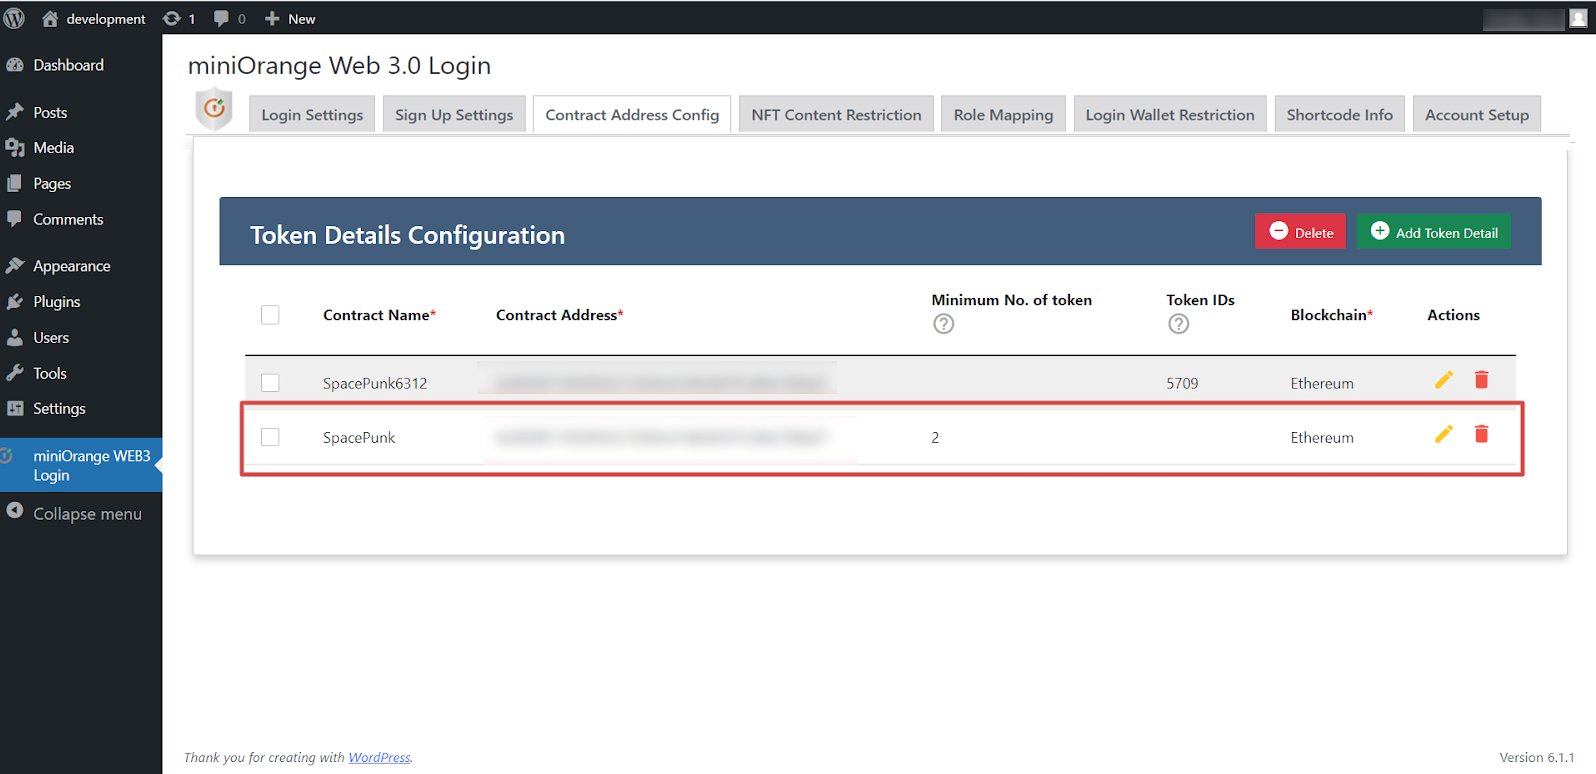View the Shortcode Info tab
This screenshot has height=774, width=1596.
[x=1340, y=114]
